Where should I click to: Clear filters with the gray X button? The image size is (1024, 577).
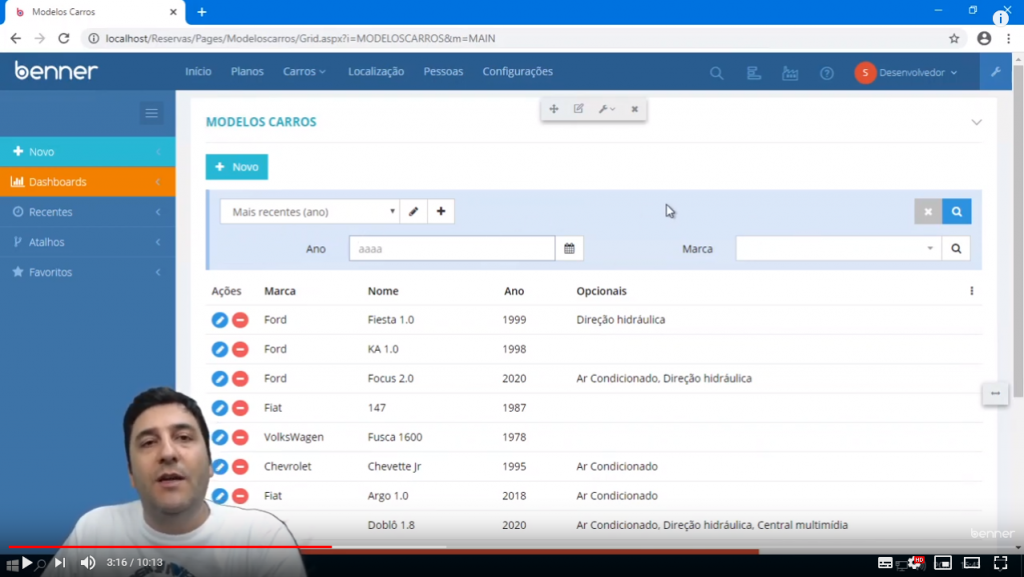click(928, 212)
